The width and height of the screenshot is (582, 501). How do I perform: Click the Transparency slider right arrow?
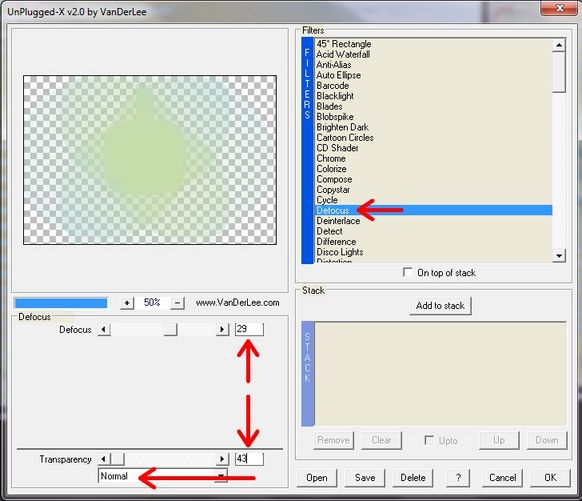click(222, 459)
